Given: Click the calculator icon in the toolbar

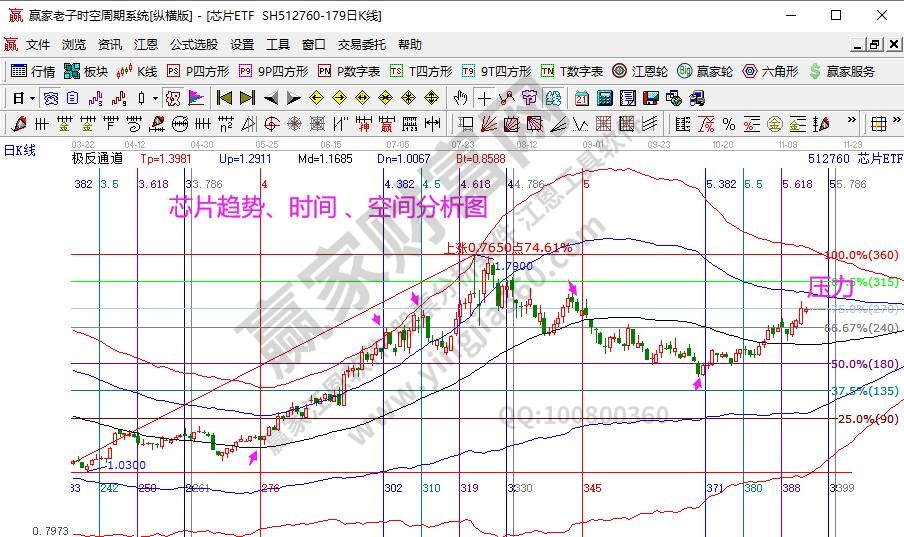Looking at the screenshot, I should coord(605,98).
